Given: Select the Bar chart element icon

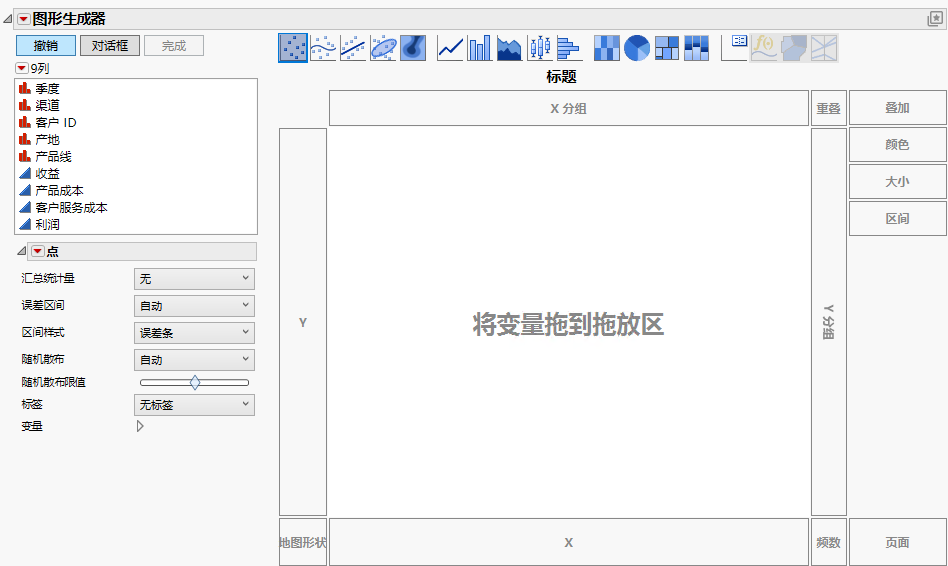Looking at the screenshot, I should pos(480,48).
